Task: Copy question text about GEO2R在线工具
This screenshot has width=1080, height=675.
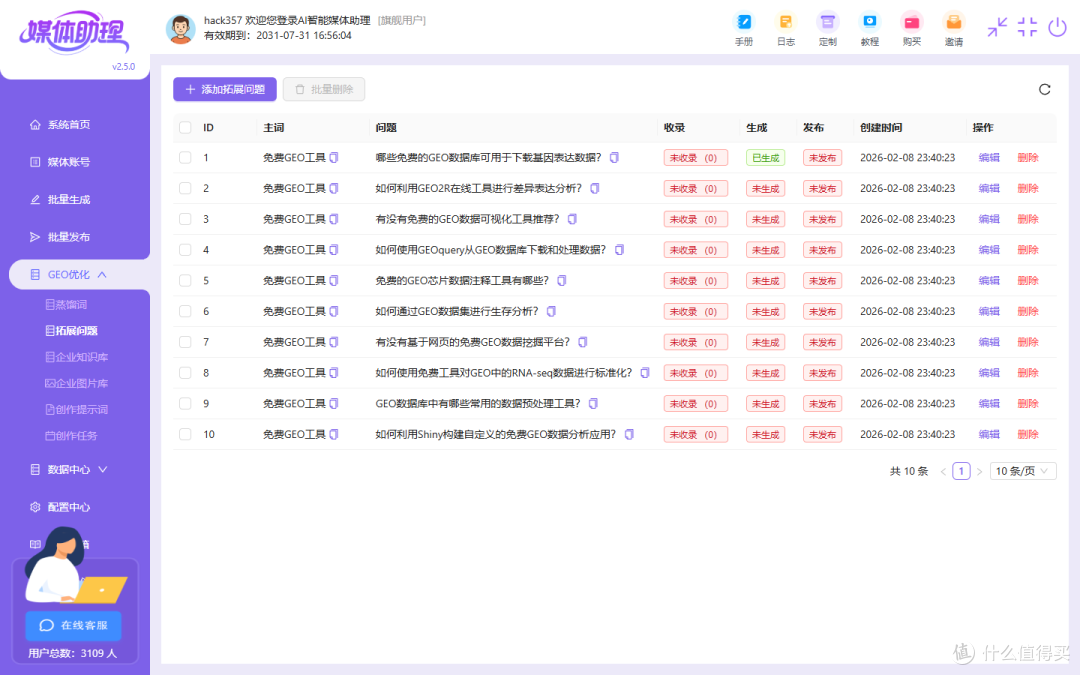Action: (595, 188)
